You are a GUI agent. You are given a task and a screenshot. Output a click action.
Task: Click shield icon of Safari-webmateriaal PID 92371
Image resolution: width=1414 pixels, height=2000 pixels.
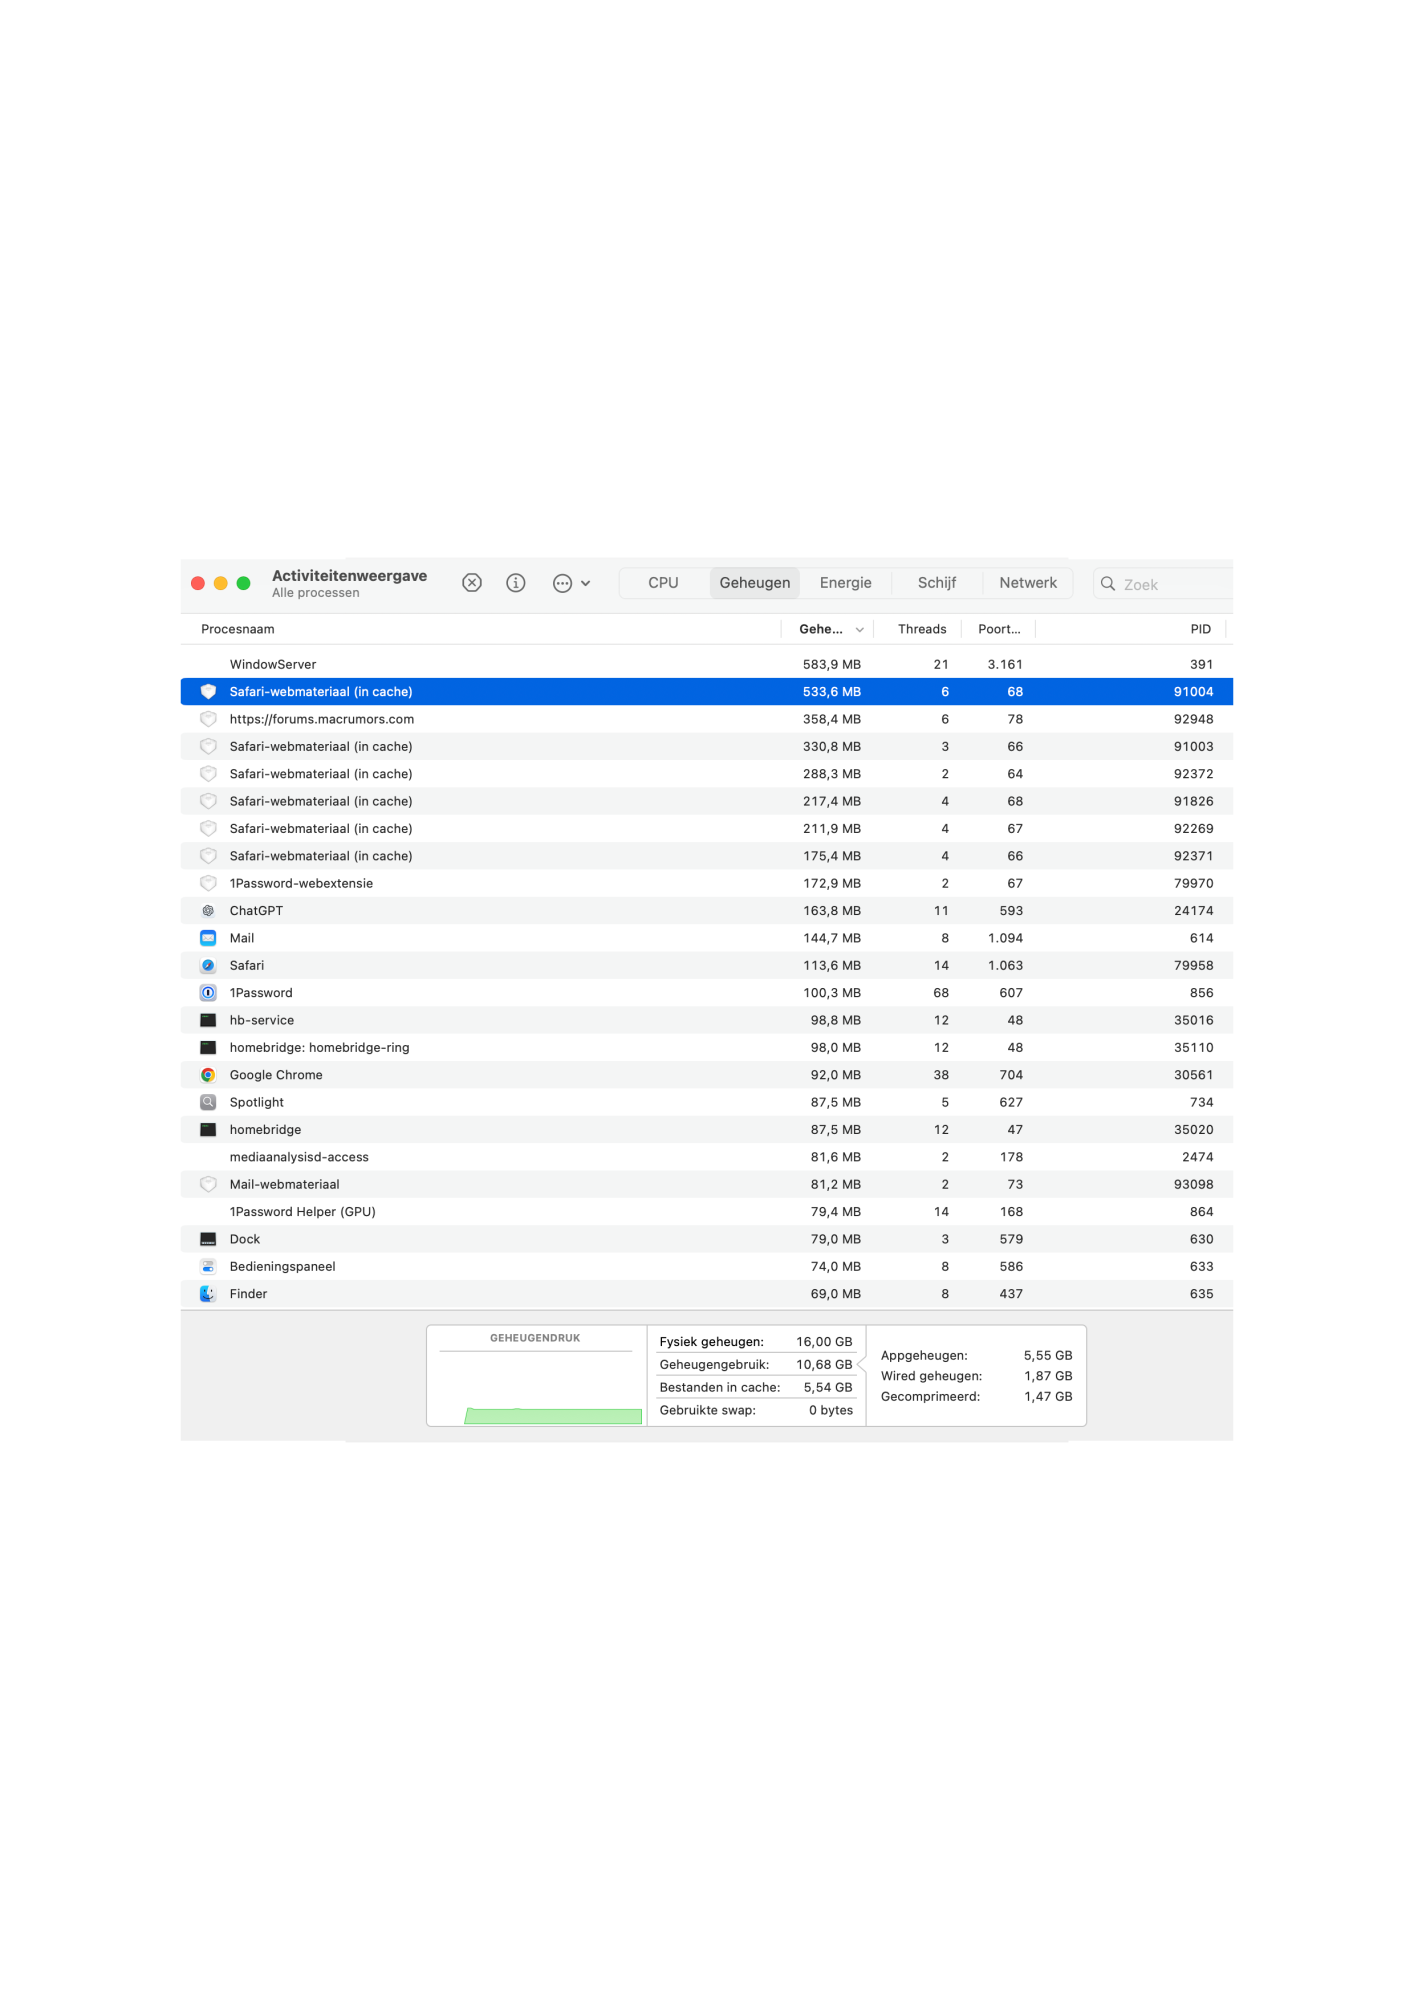(x=208, y=856)
